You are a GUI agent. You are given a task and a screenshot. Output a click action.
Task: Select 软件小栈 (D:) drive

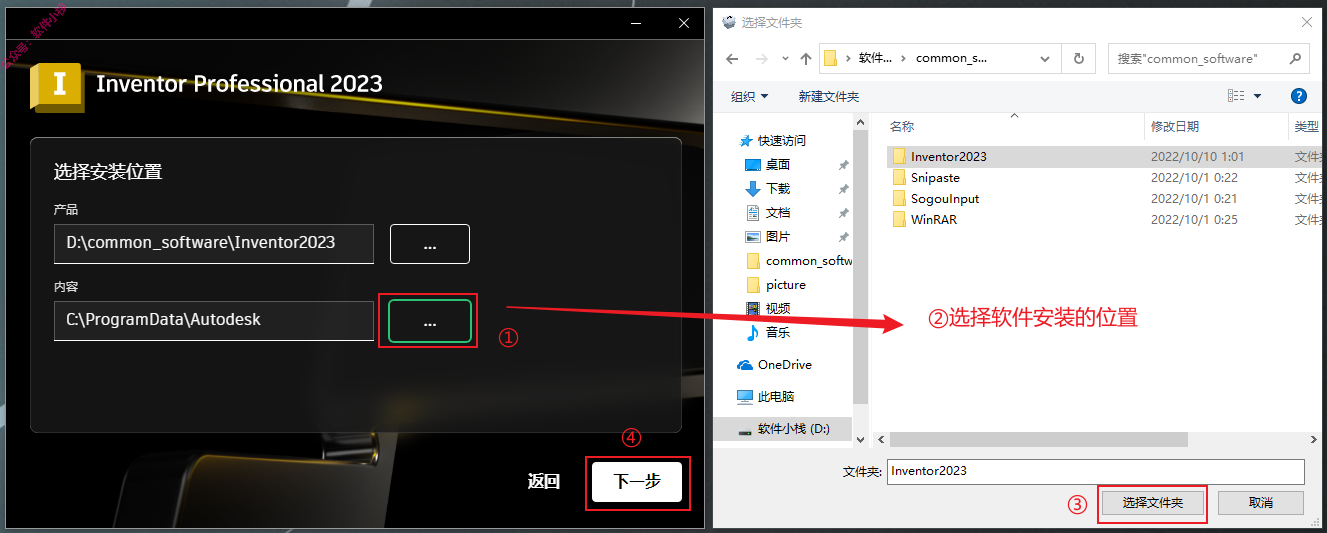point(794,428)
